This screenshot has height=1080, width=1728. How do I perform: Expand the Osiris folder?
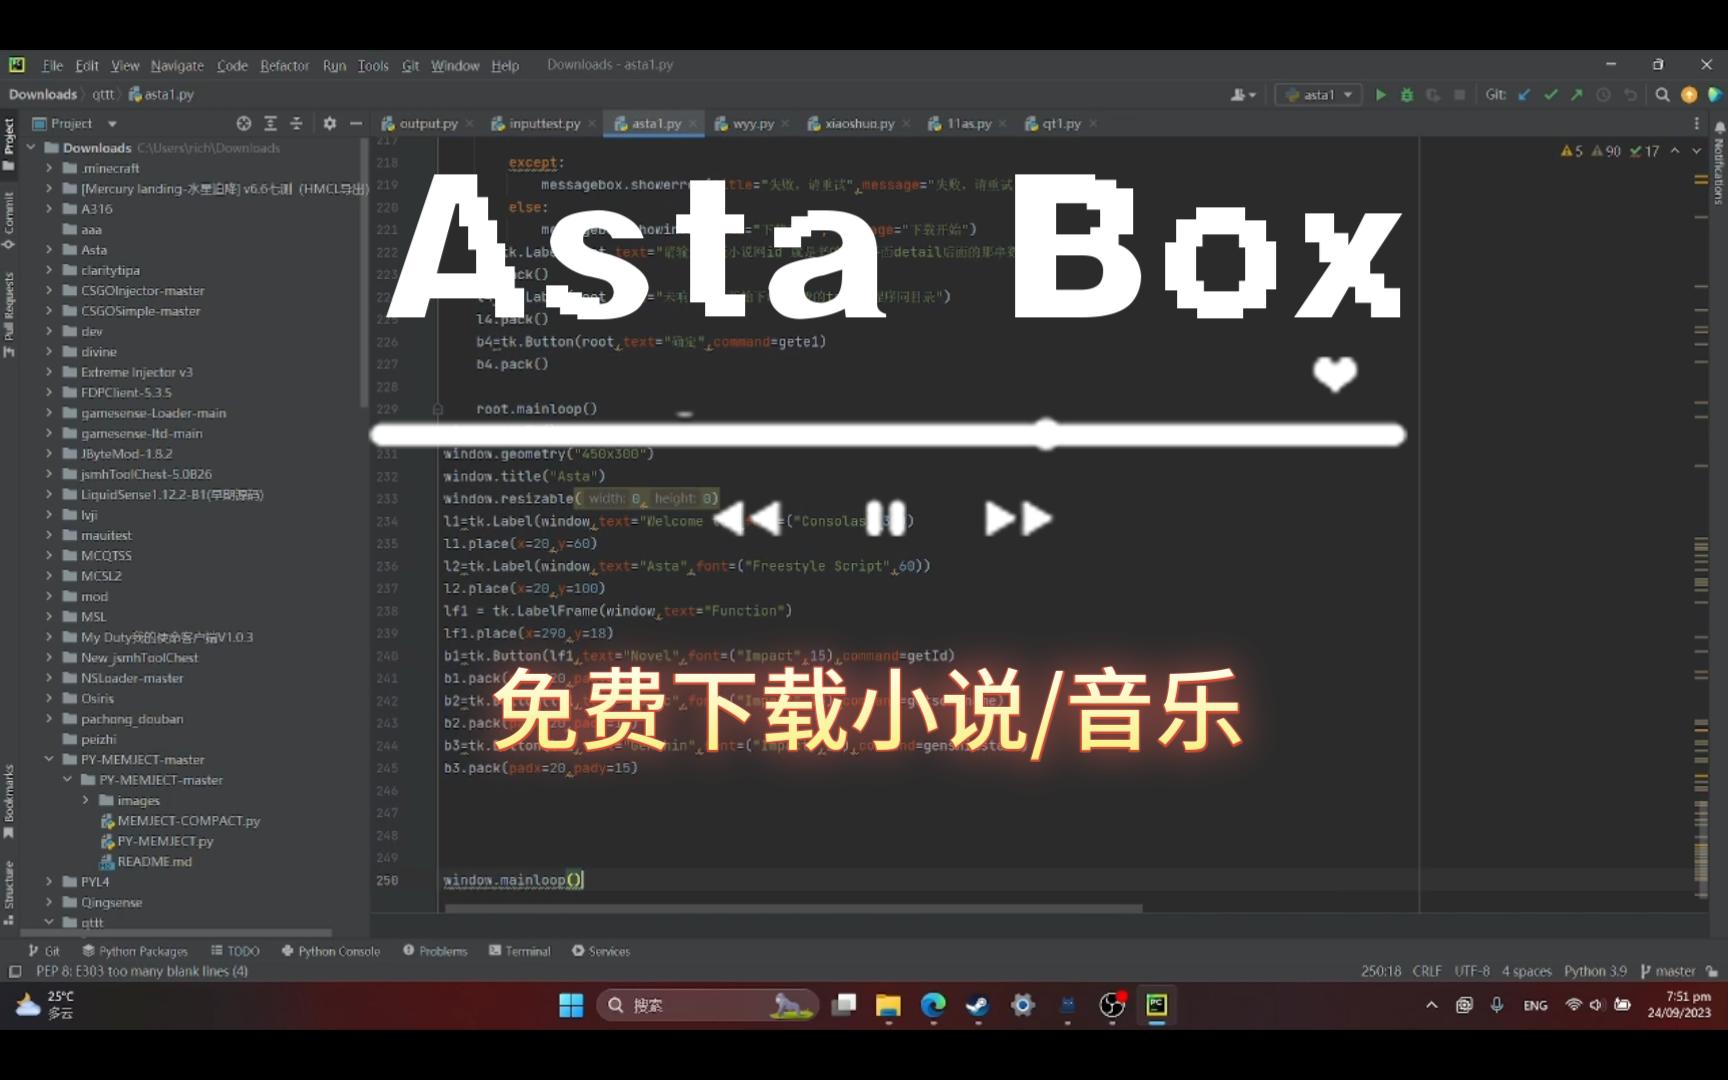tap(49, 698)
